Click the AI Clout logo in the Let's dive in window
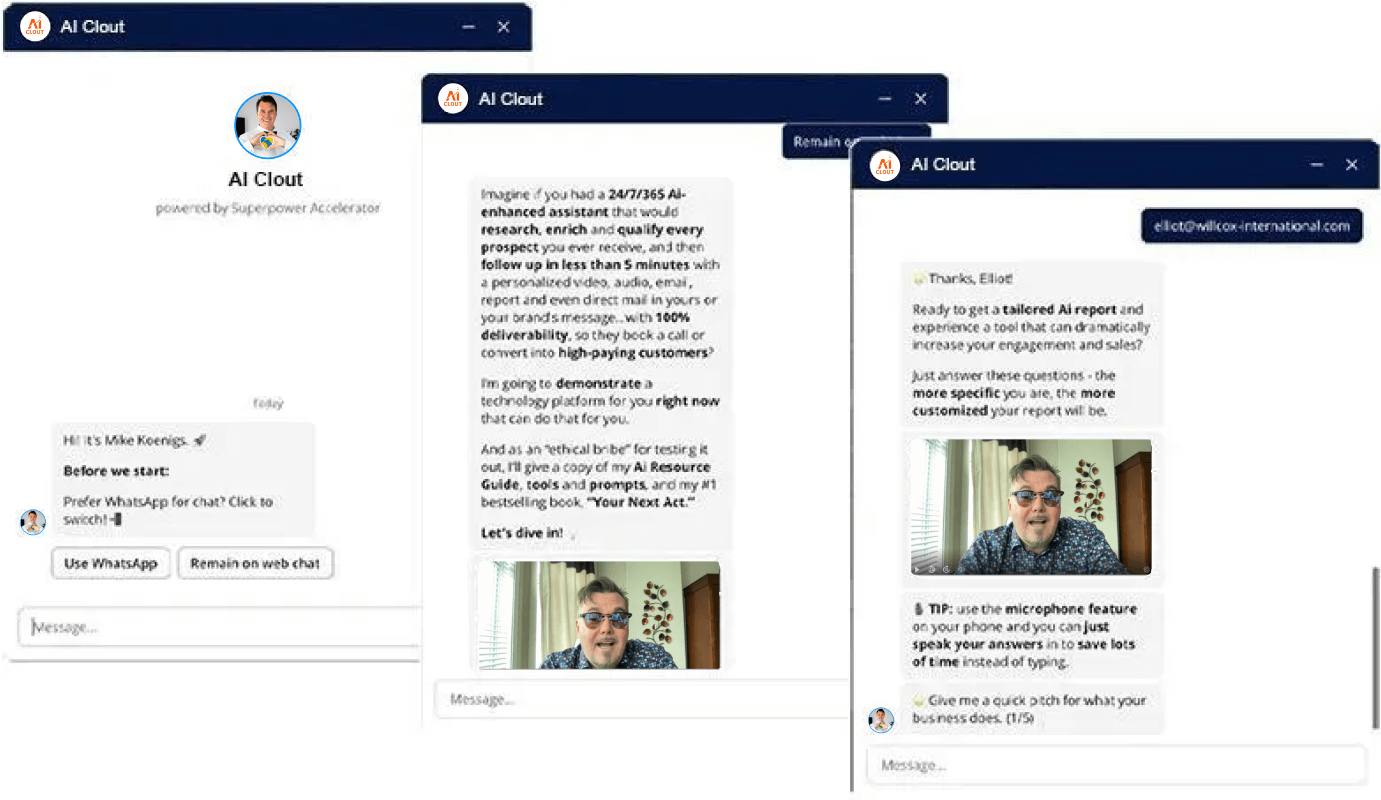The width and height of the screenshot is (1381, 800). click(x=453, y=98)
